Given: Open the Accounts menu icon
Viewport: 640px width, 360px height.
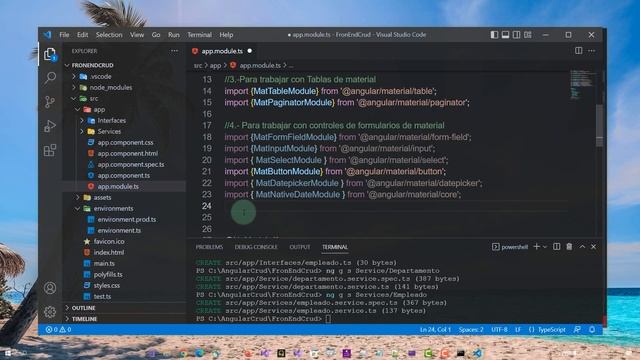Looking at the screenshot, I should click(x=50, y=288).
